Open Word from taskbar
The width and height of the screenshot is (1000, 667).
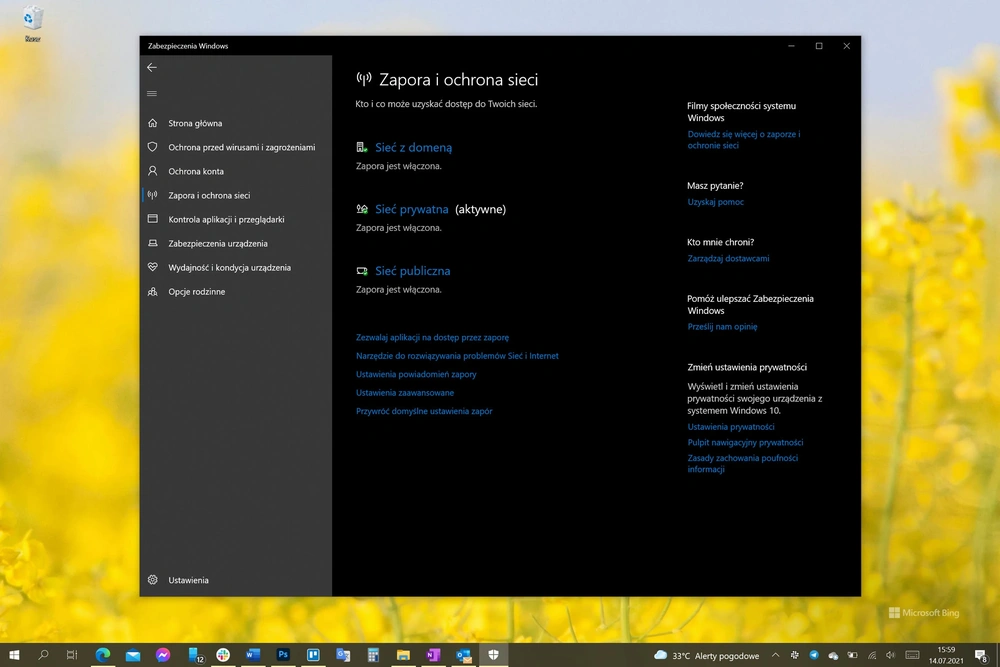(253, 655)
